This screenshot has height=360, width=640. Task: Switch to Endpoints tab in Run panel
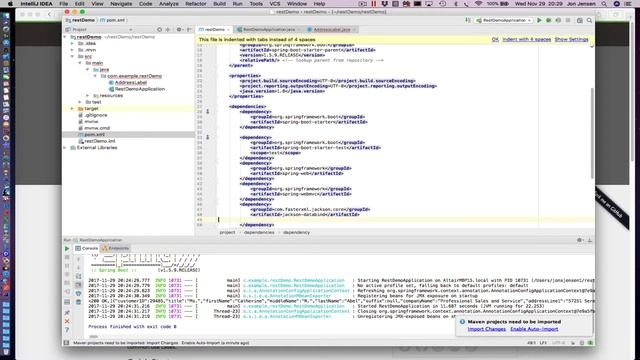tap(116, 248)
